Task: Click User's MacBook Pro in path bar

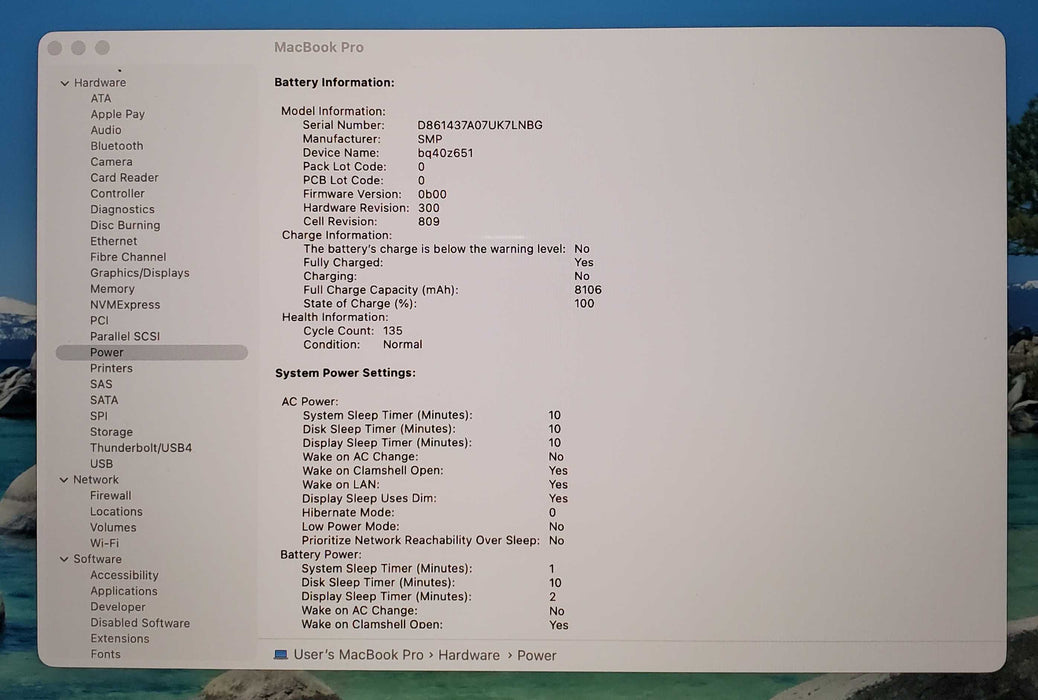Action: (x=358, y=654)
